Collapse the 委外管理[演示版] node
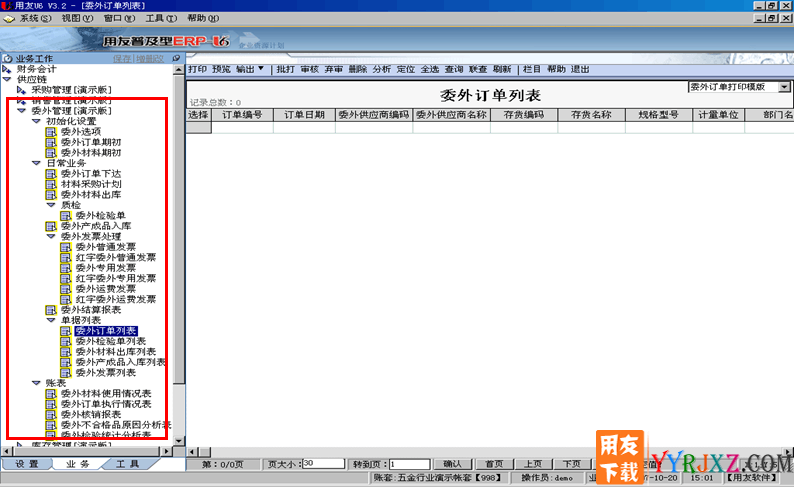Viewport: 794px width, 487px height. pos(21,110)
